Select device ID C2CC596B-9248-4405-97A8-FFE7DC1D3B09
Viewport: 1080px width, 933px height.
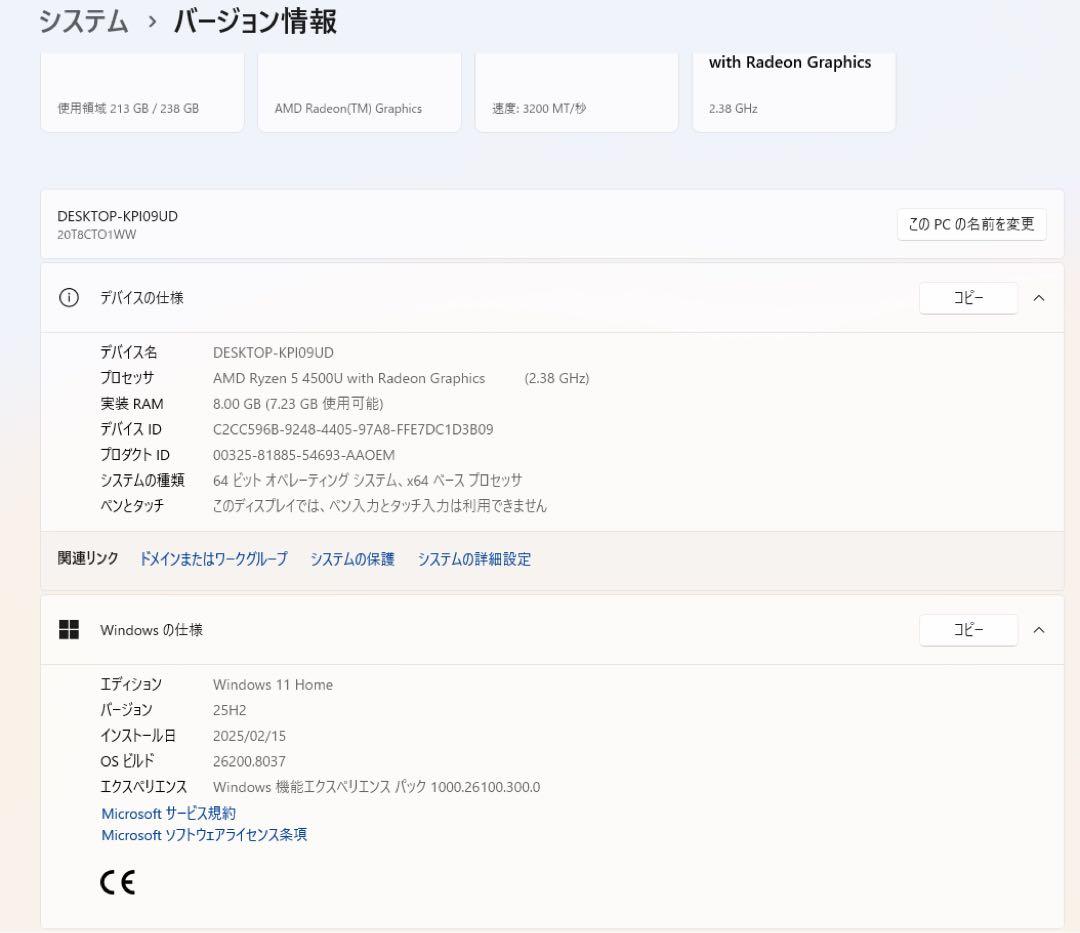pos(353,429)
